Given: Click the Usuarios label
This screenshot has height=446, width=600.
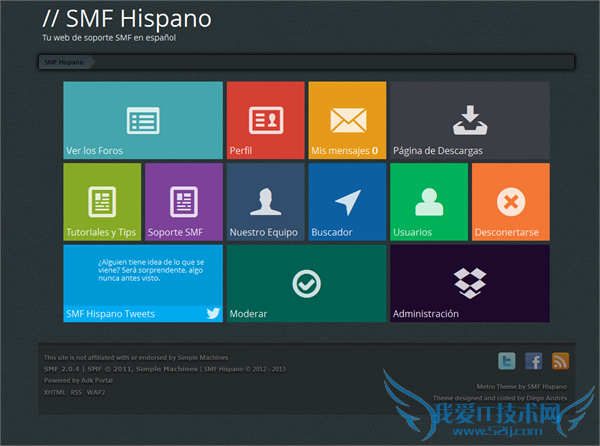Looking at the screenshot, I should point(412,232).
